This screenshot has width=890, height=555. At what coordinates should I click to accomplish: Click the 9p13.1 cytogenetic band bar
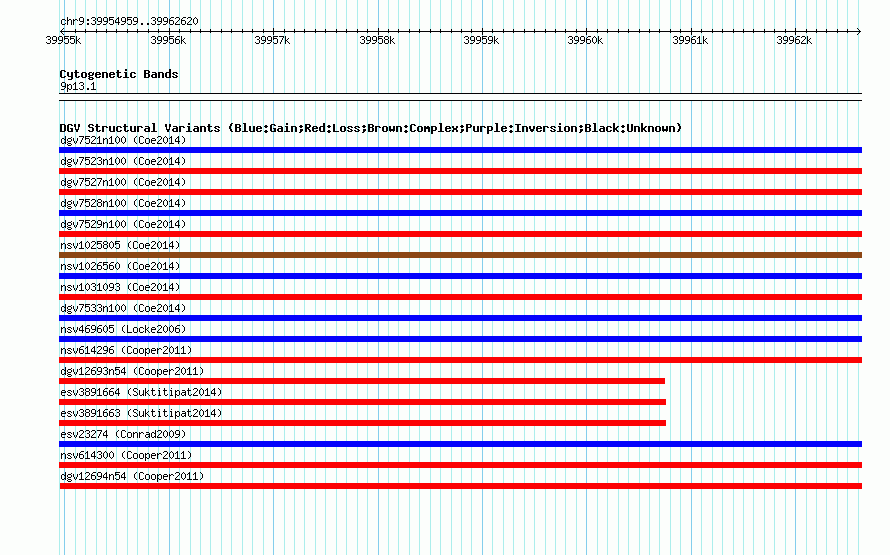(460, 97)
